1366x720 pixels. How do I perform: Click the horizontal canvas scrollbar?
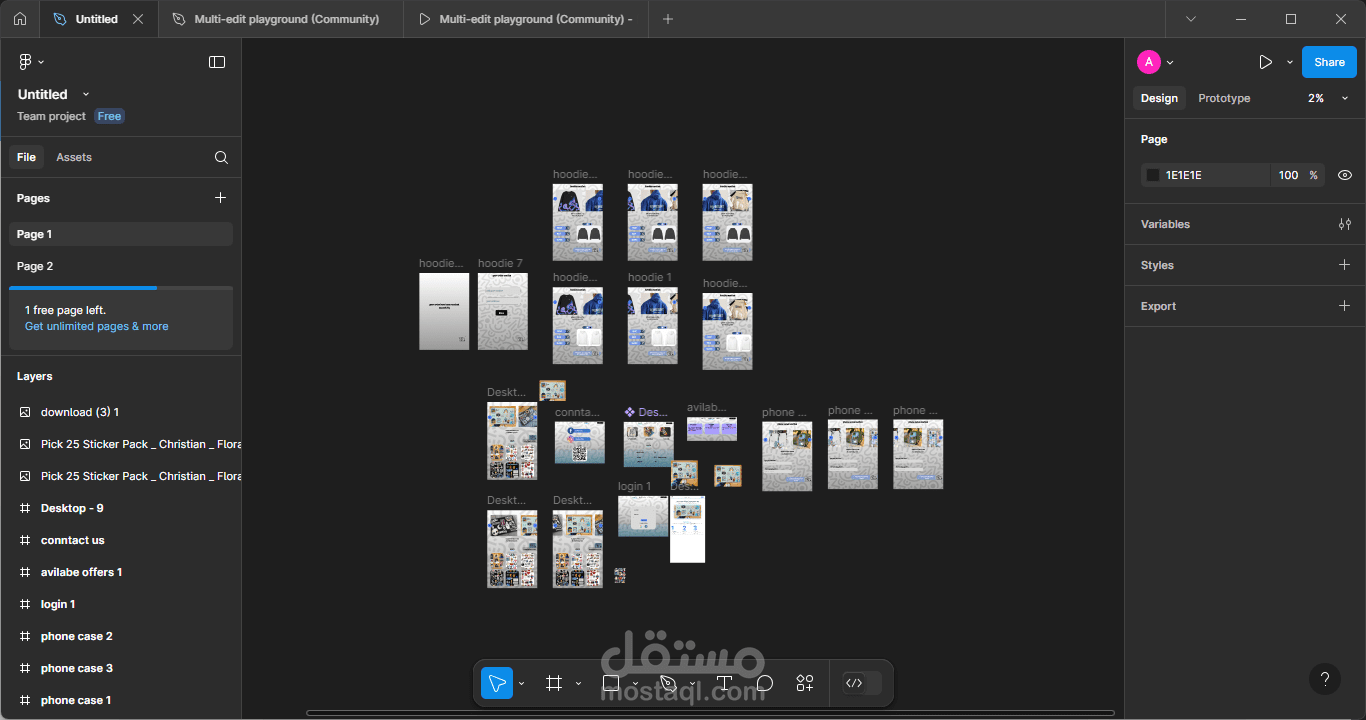click(710, 713)
